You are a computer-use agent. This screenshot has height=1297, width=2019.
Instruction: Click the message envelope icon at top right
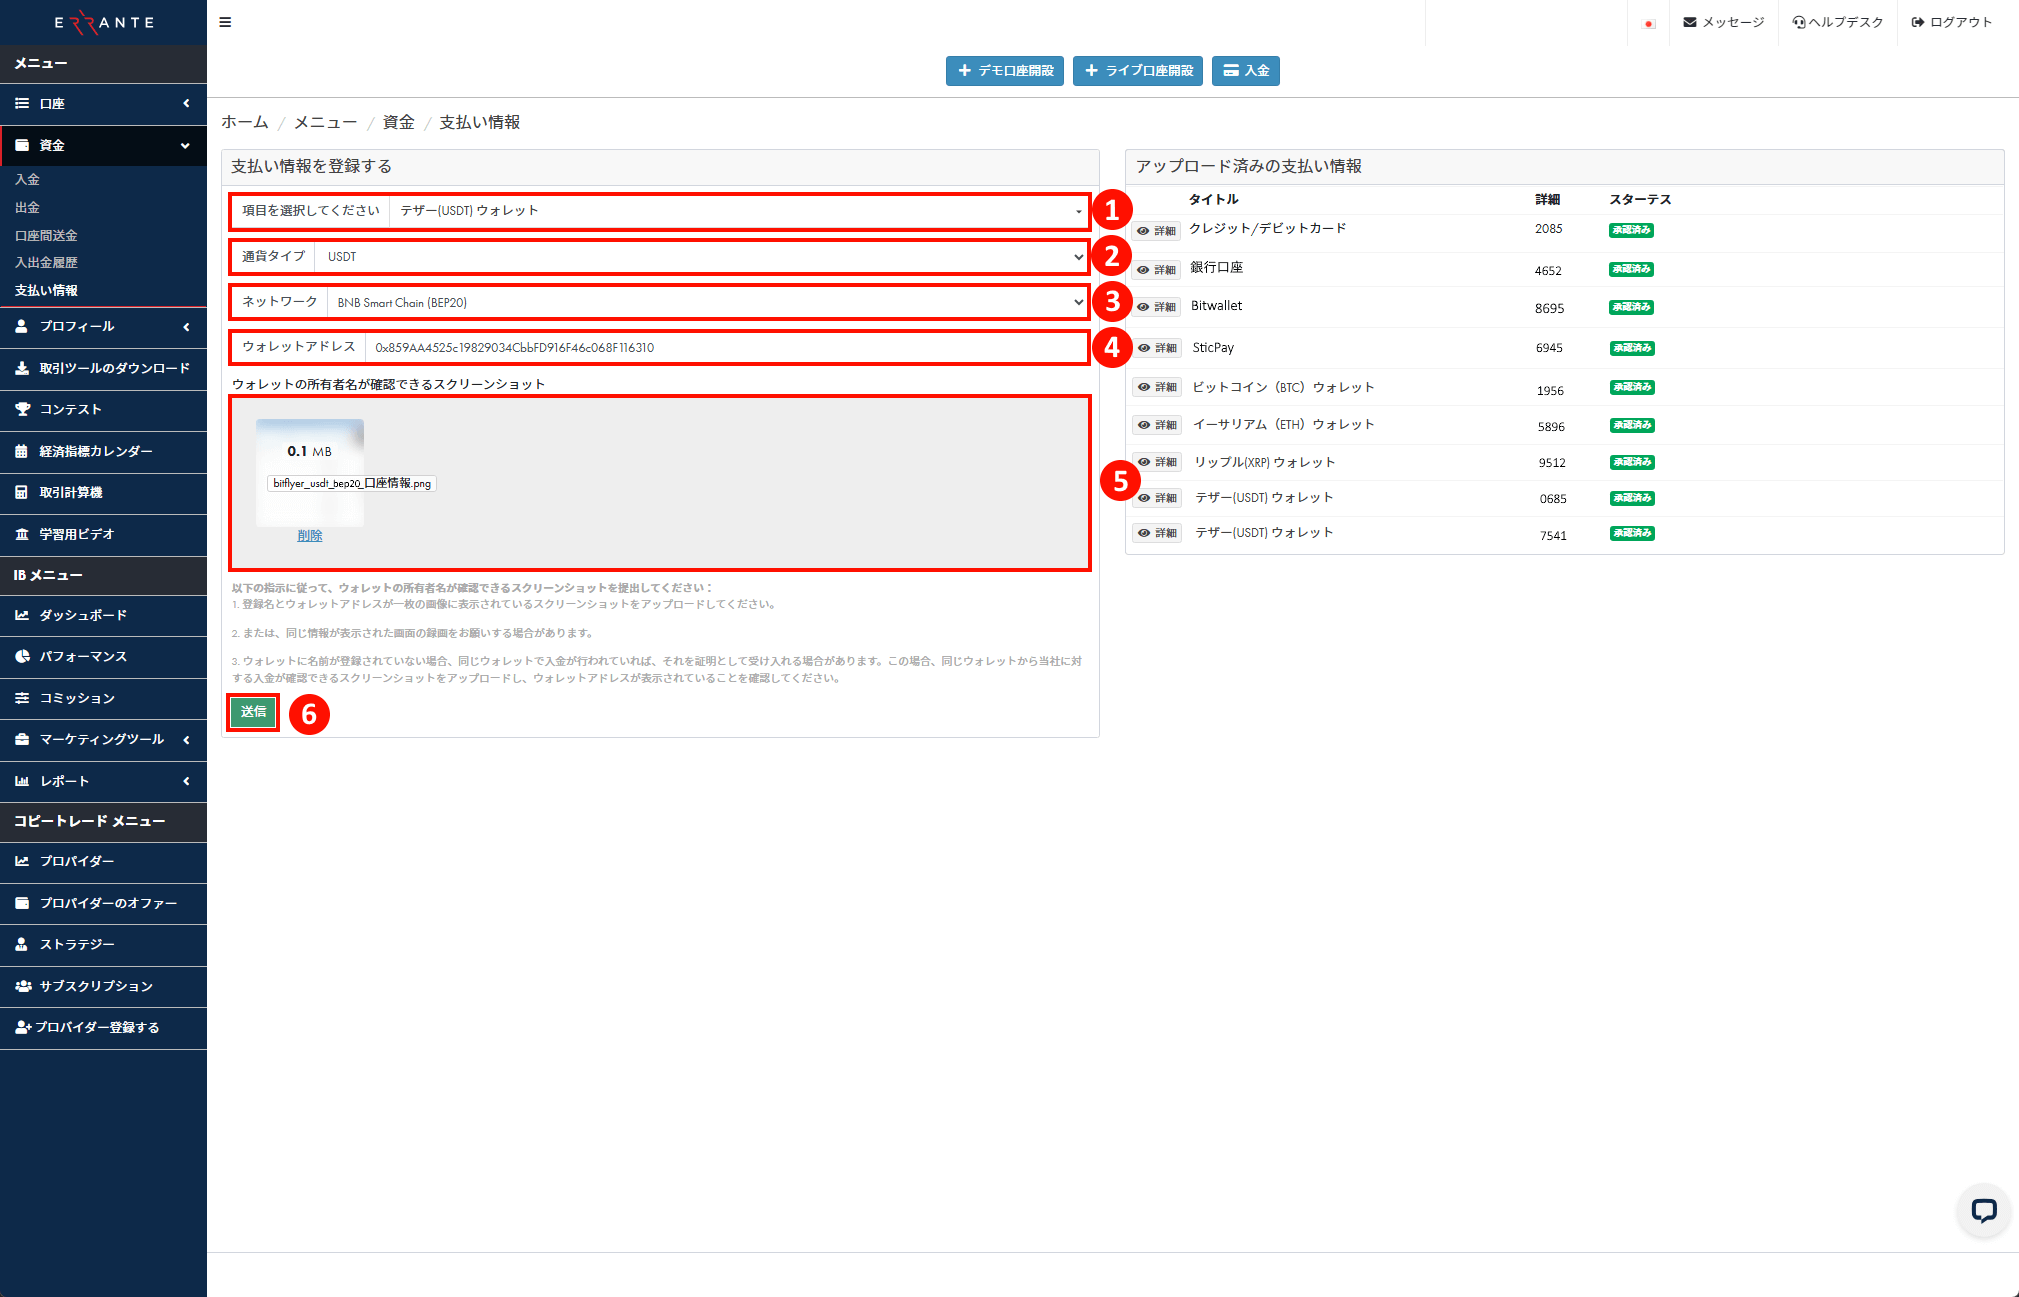1690,21
